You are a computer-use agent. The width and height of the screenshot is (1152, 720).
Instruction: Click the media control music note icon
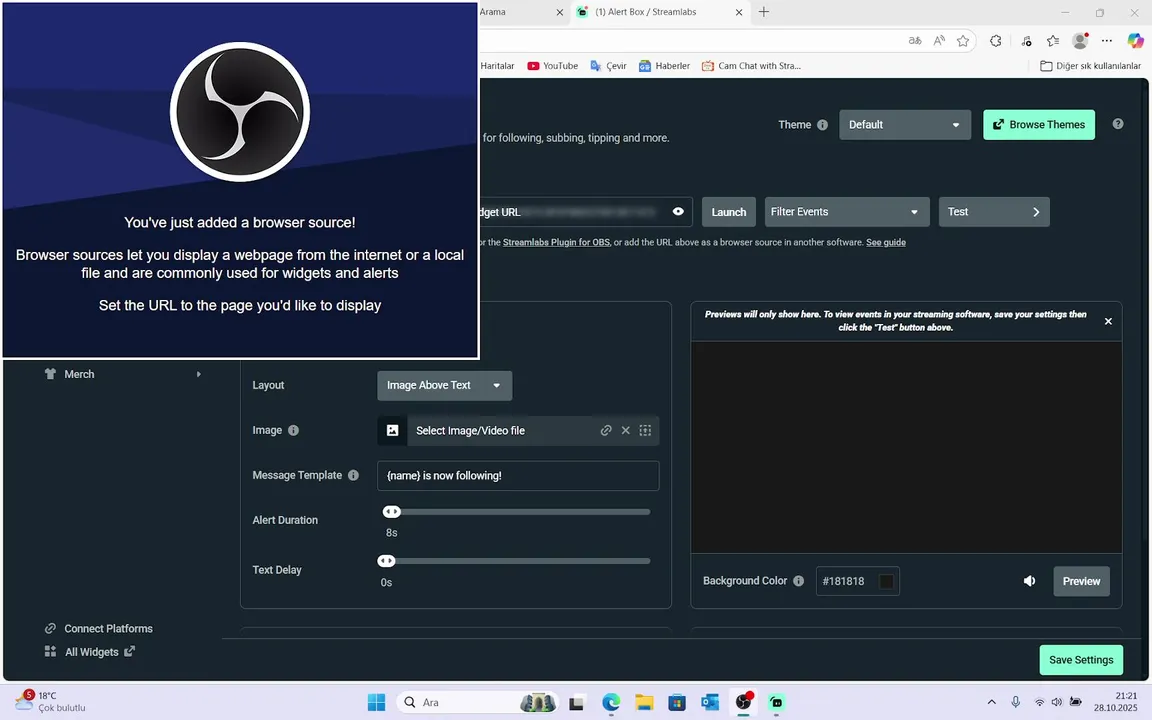[1026, 41]
